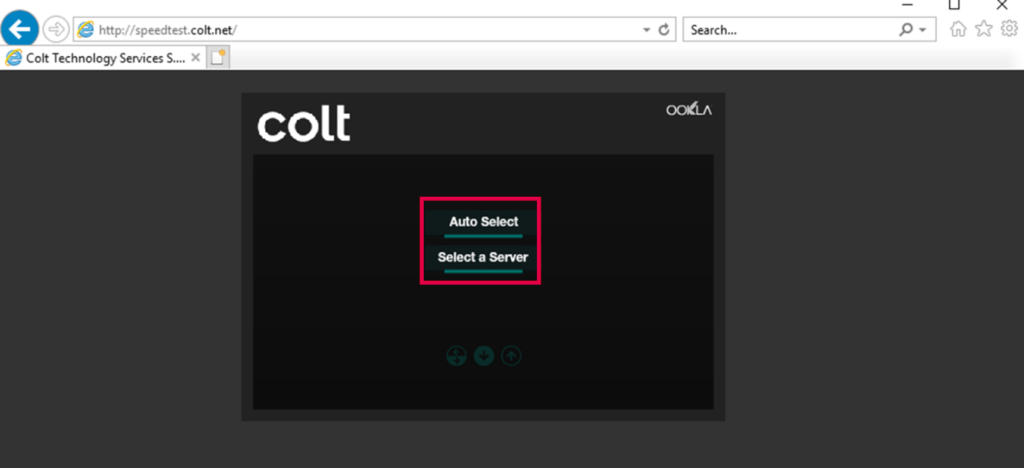Open a new tab button
The width and height of the screenshot is (1024, 468).
click(x=218, y=57)
